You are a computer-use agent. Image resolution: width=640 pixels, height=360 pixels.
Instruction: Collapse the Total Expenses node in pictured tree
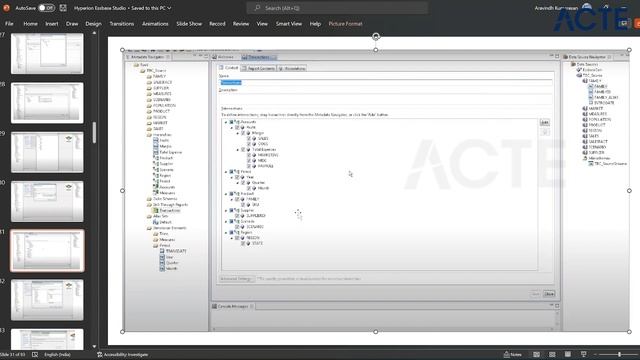(x=238, y=150)
